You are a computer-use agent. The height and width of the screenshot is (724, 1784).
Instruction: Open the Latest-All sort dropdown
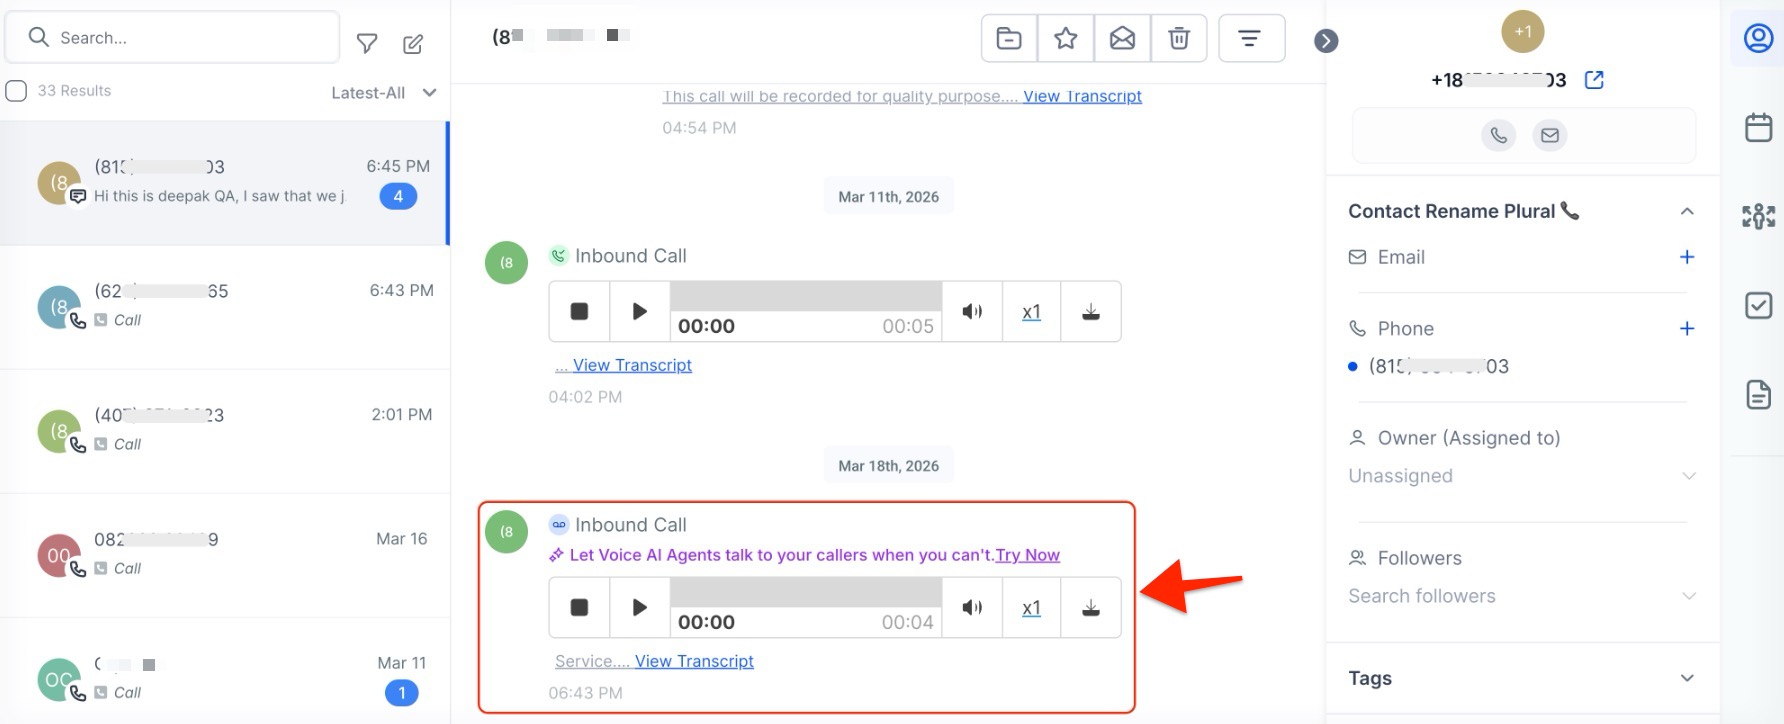[384, 93]
